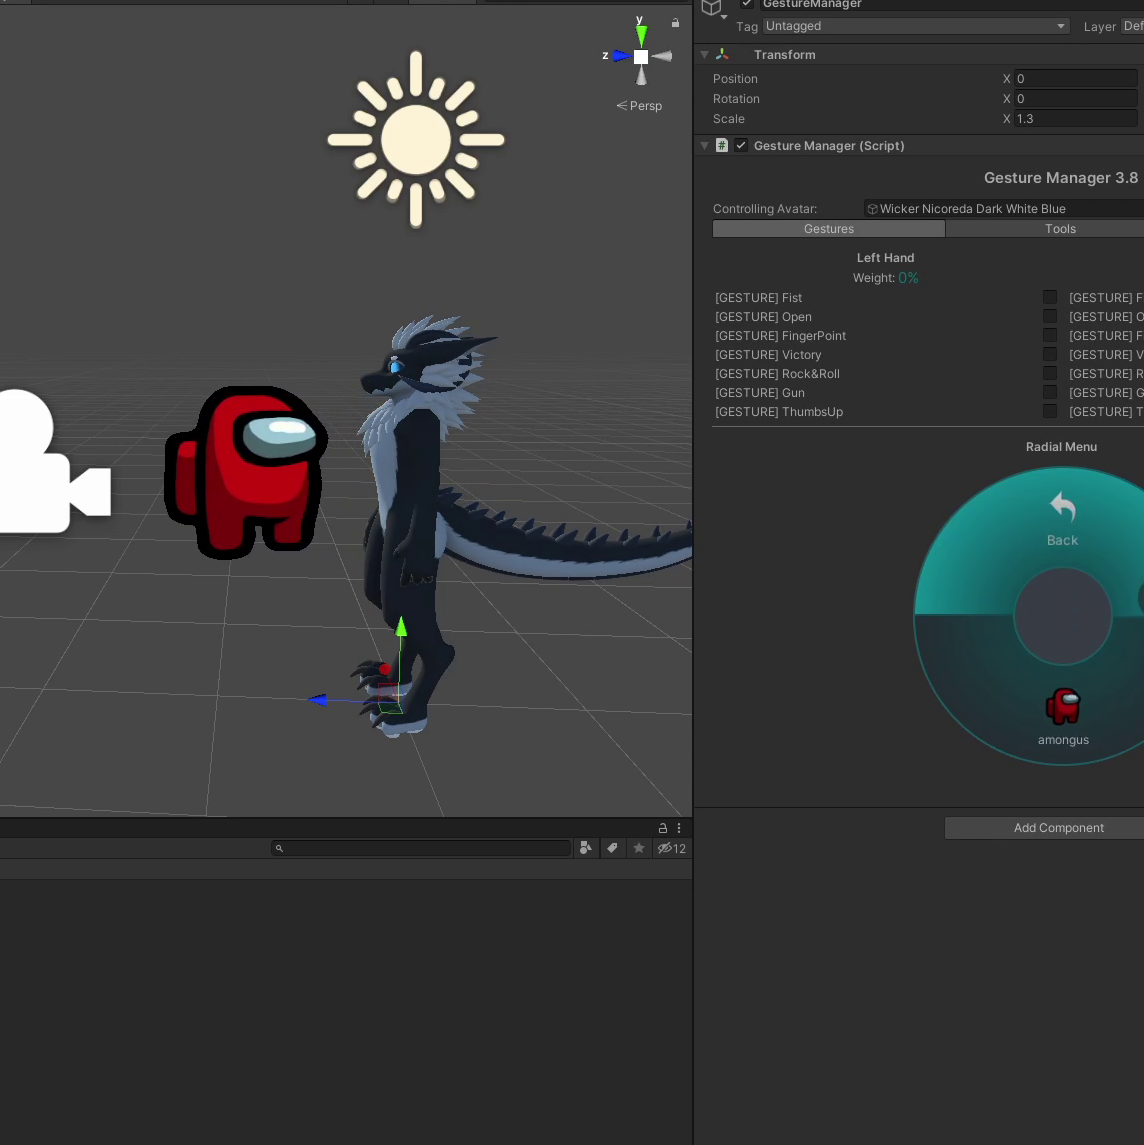
Task: Toggle the Gesture Manager script enabled checkbox
Action: (x=740, y=145)
